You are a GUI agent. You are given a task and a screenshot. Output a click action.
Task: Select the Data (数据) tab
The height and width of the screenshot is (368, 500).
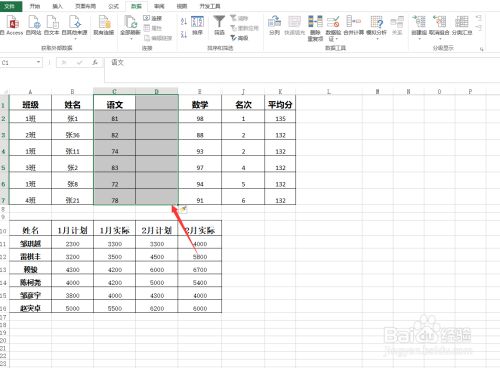pyautogui.click(x=136, y=6)
